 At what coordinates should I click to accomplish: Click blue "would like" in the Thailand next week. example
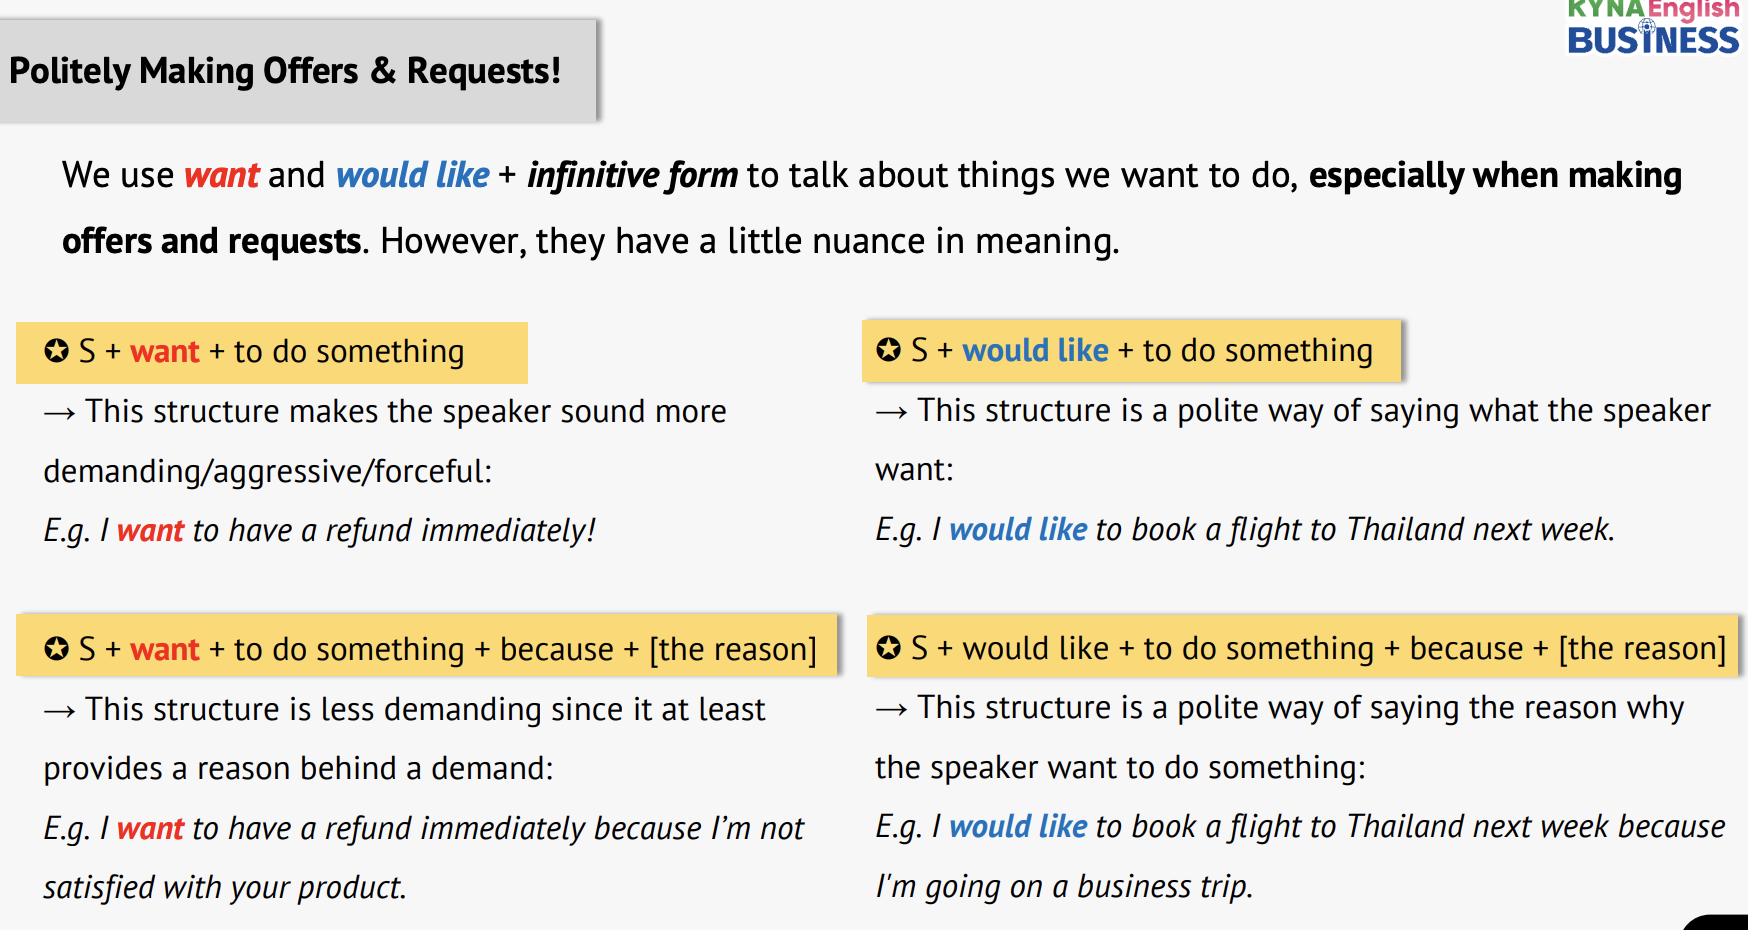(x=1018, y=529)
